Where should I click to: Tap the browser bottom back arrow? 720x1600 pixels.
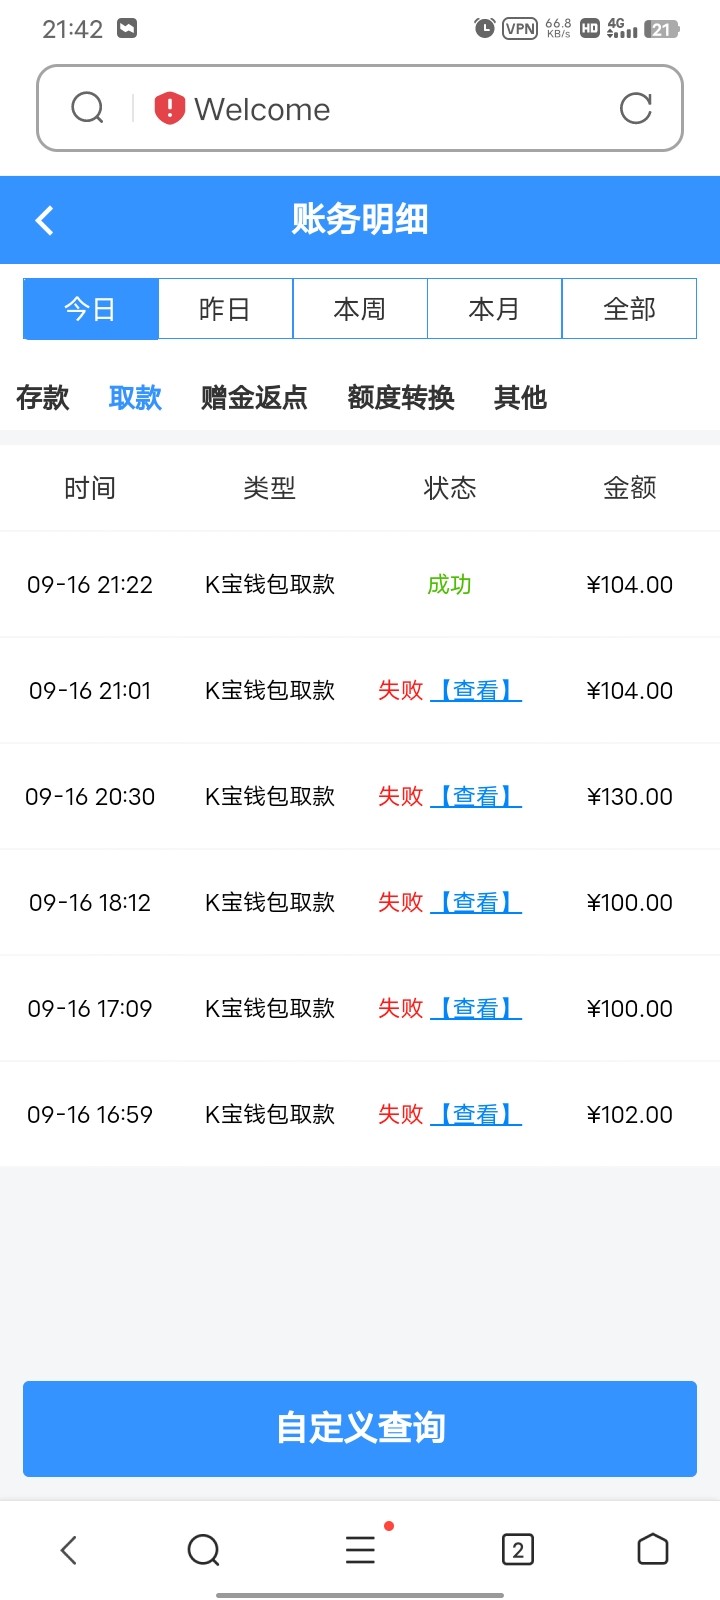point(68,1550)
